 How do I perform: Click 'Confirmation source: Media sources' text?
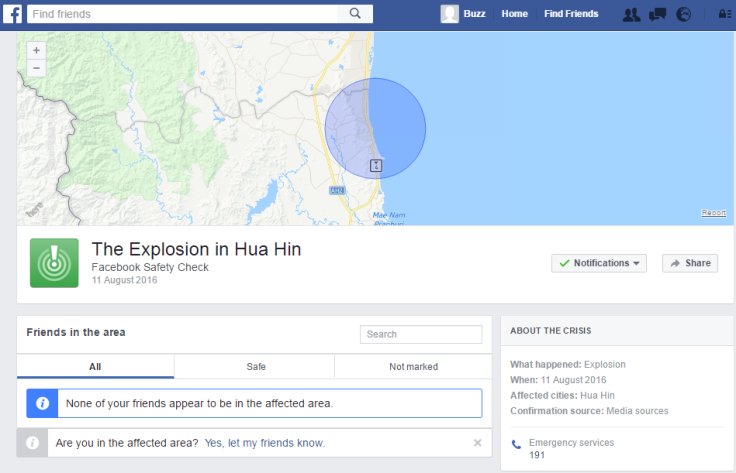(x=589, y=411)
